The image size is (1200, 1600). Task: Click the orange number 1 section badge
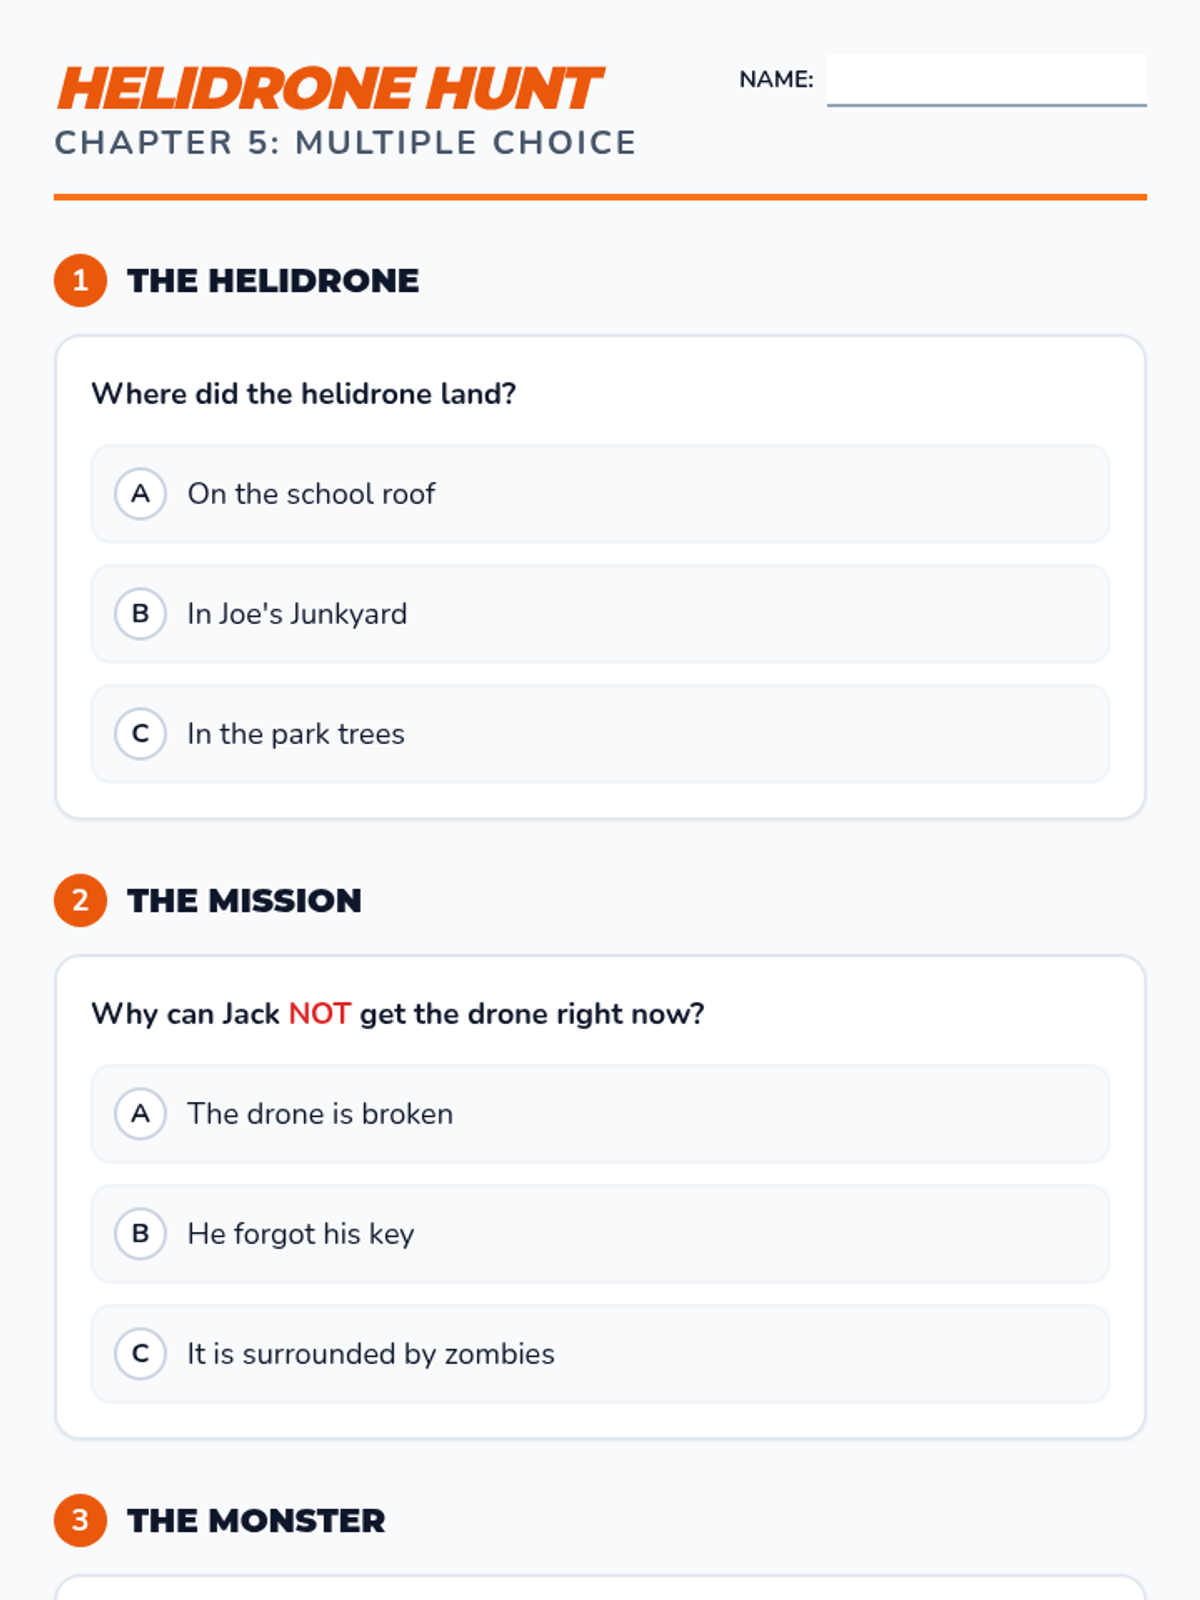pyautogui.click(x=80, y=280)
